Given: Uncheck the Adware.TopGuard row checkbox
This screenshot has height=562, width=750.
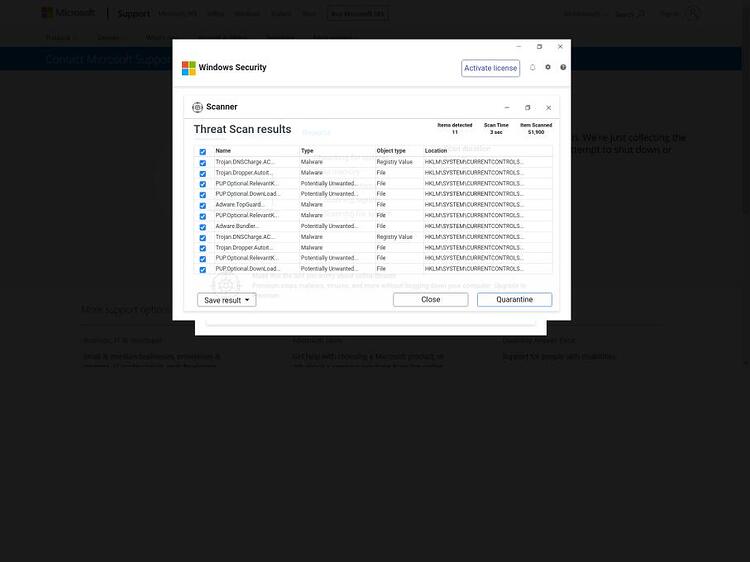Looking at the screenshot, I should [x=203, y=206].
